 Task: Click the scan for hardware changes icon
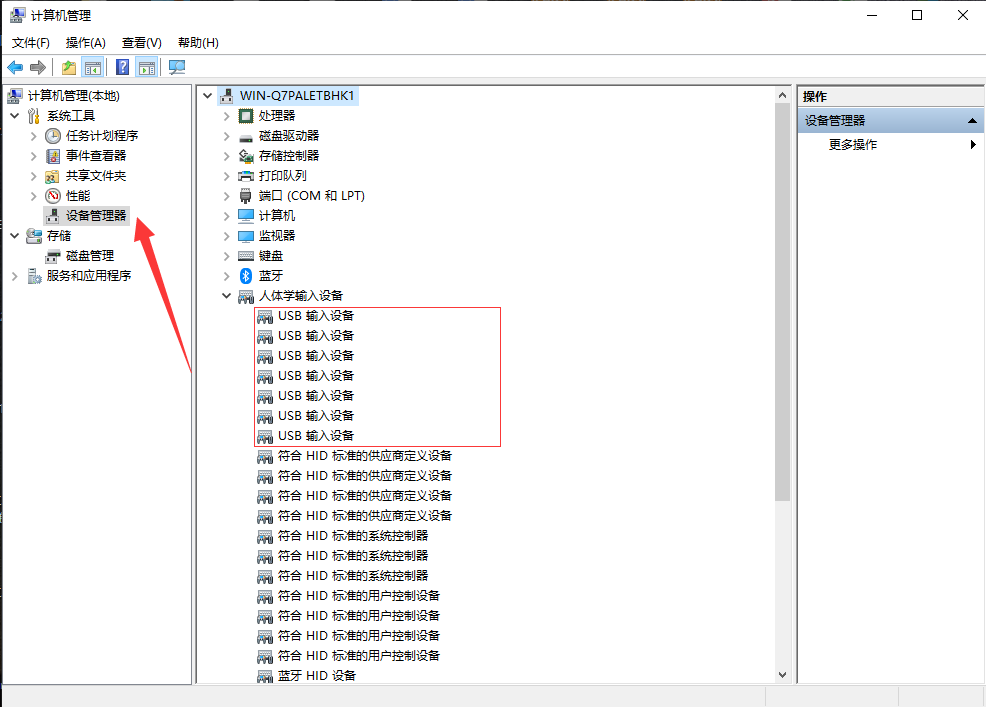pyautogui.click(x=177, y=67)
